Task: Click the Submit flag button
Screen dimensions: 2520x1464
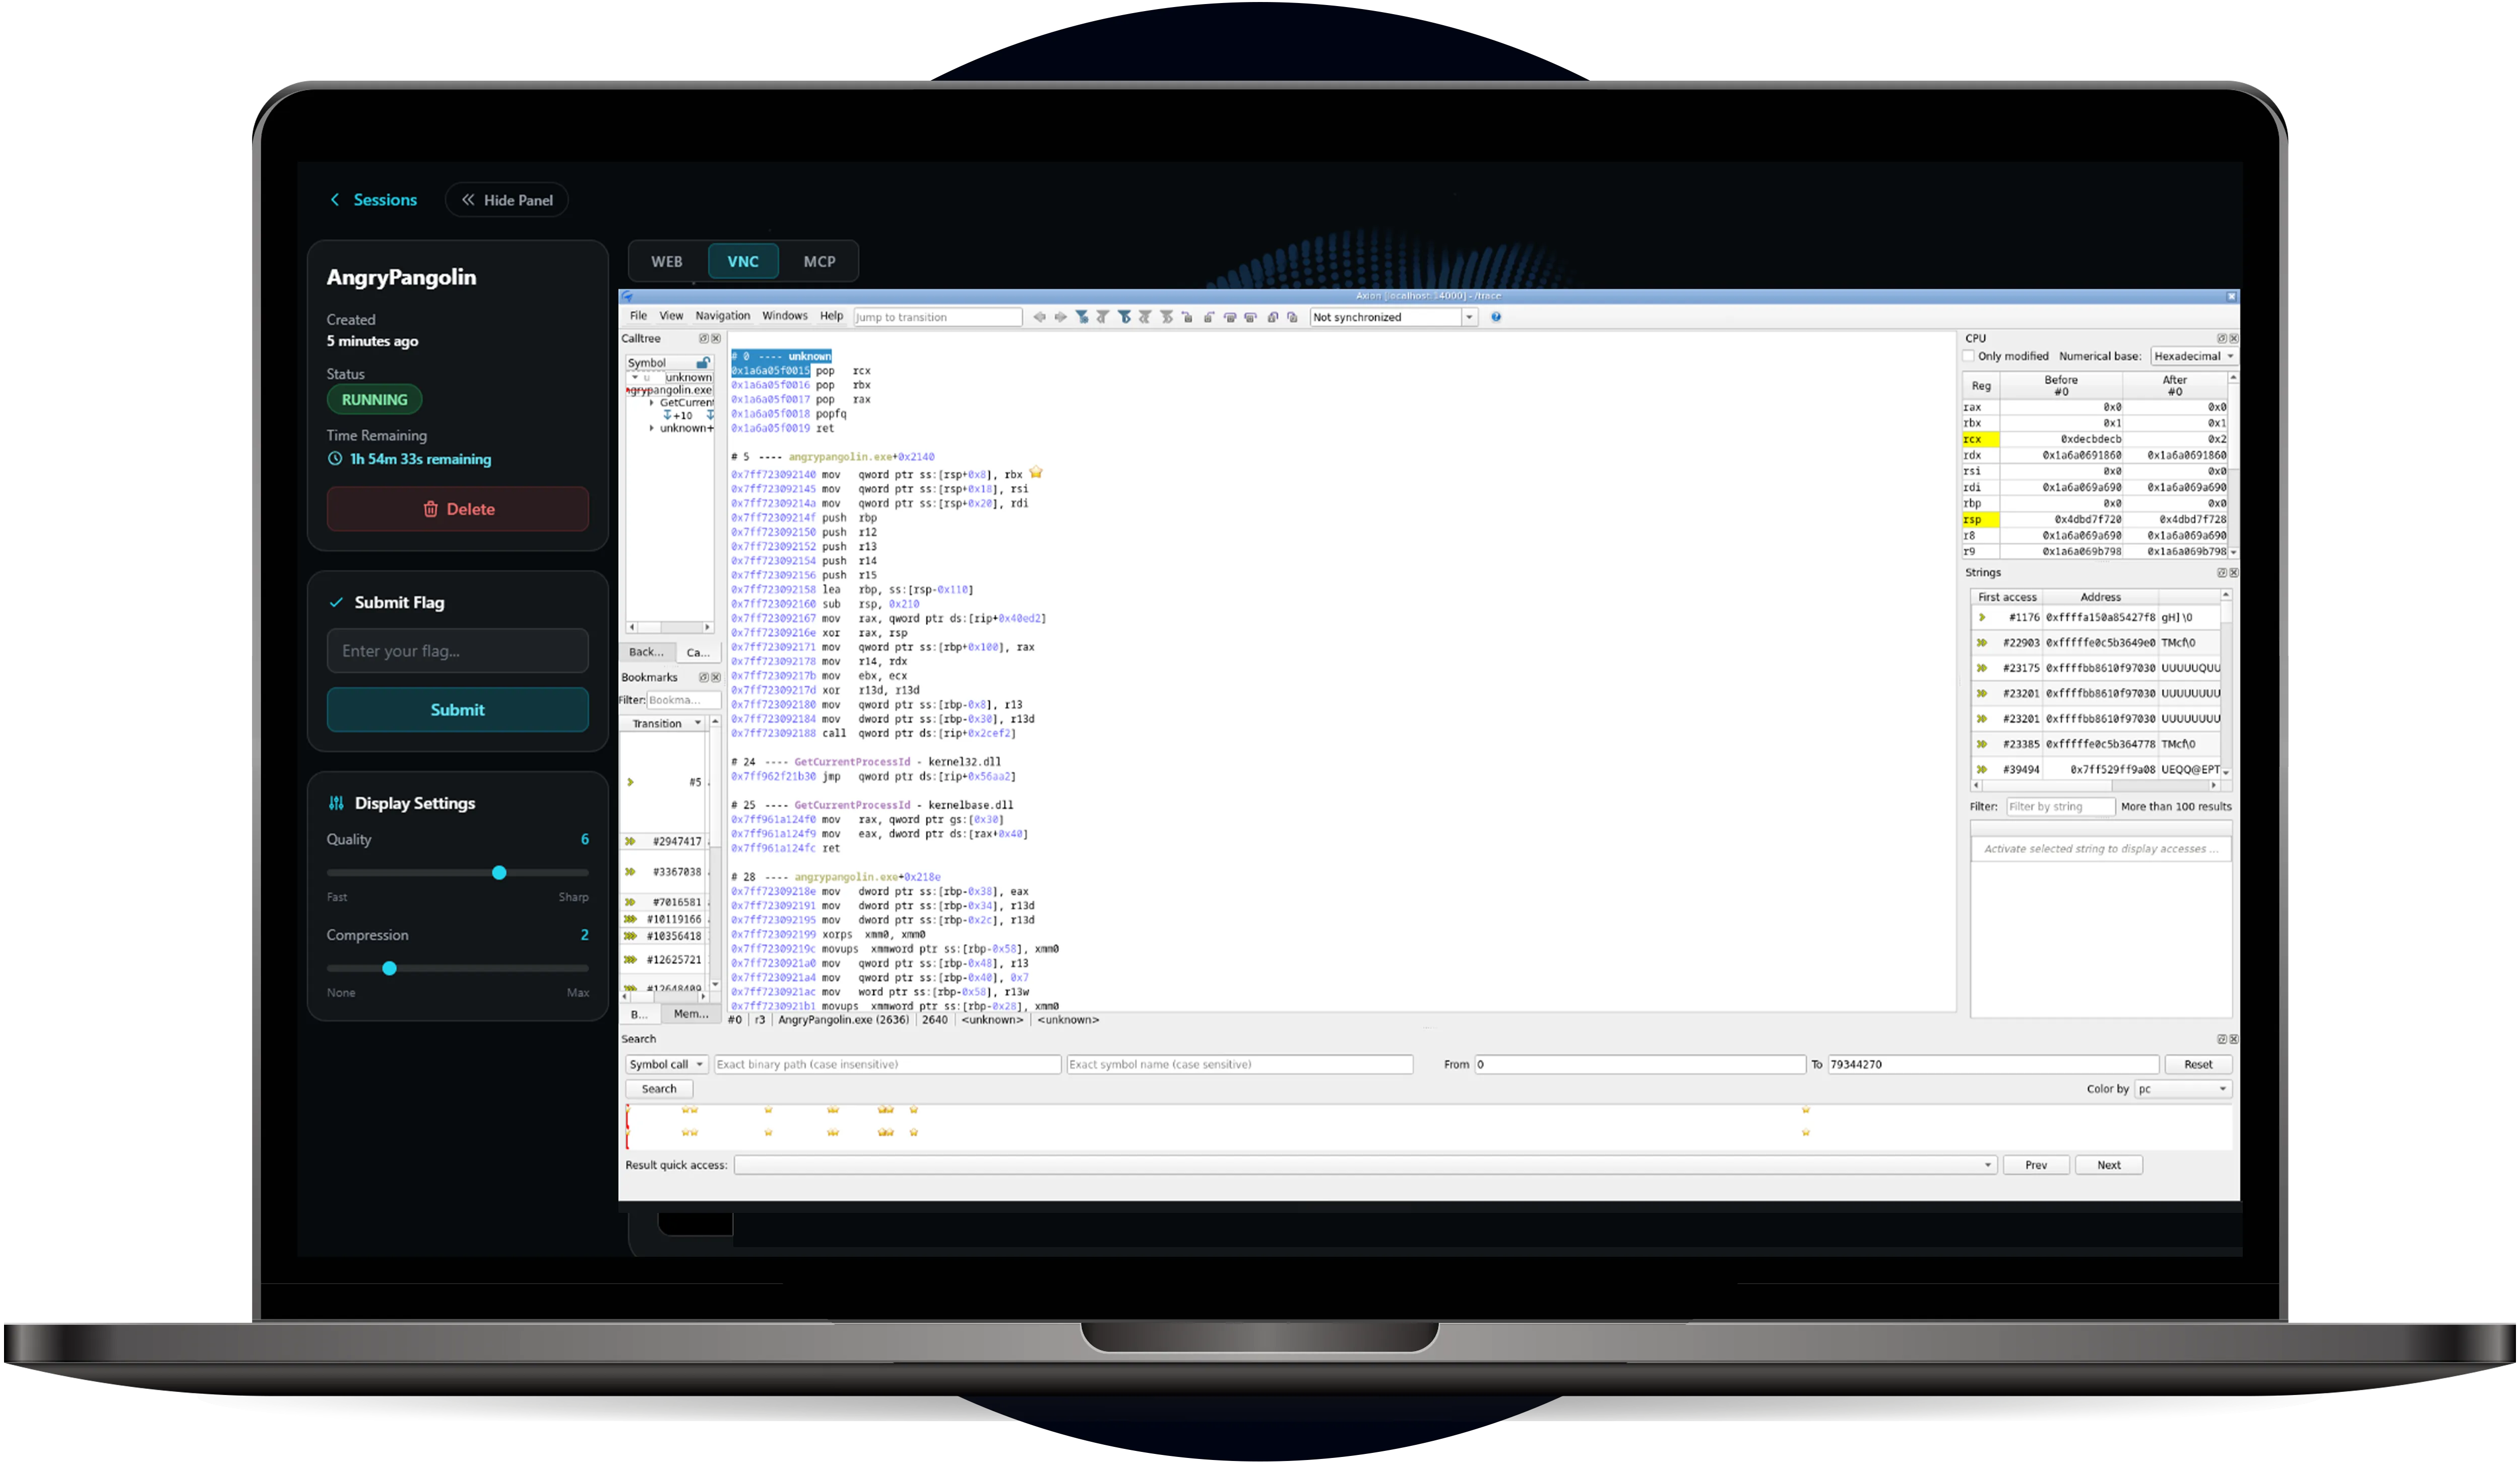Action: tap(458, 710)
